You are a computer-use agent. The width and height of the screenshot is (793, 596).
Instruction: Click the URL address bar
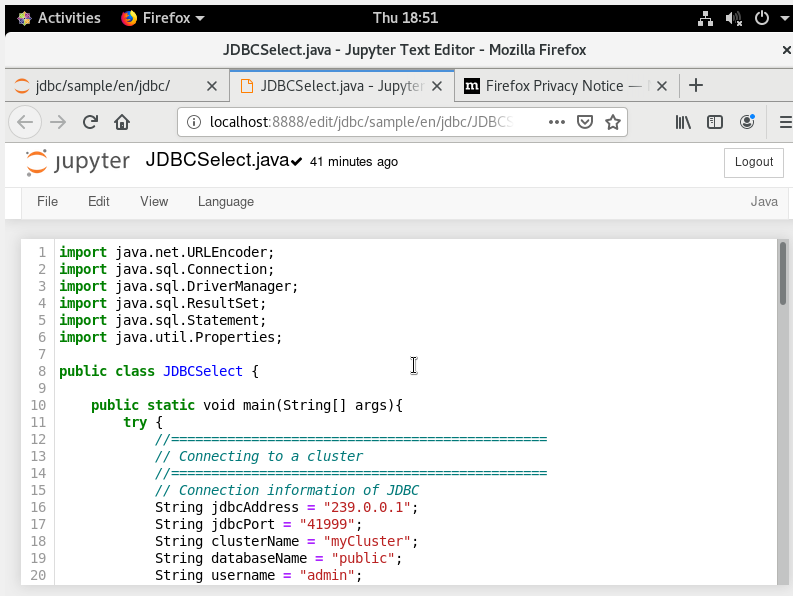click(x=360, y=122)
